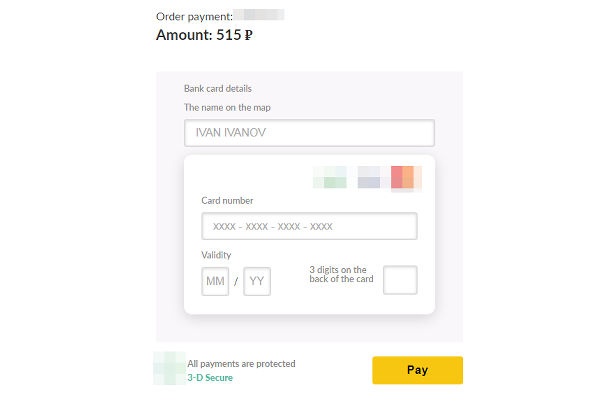Click the 3-digit security code box

point(400,280)
